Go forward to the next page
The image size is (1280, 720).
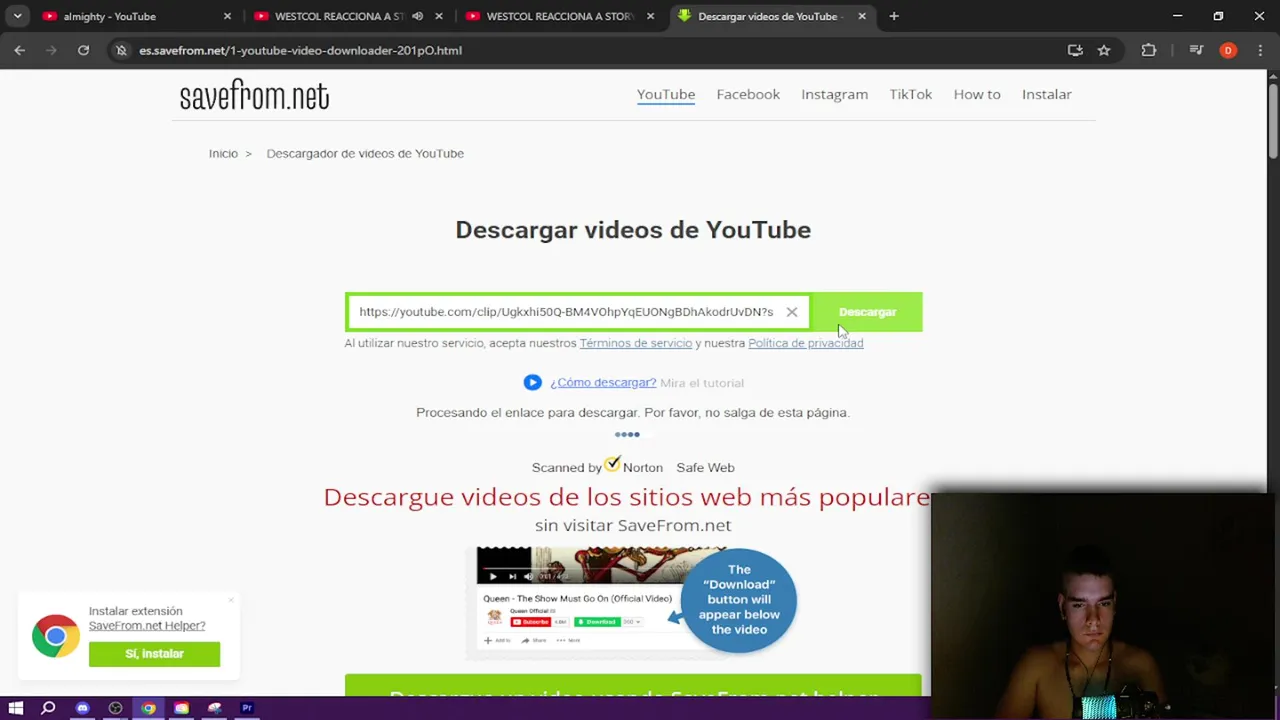pos(51,50)
